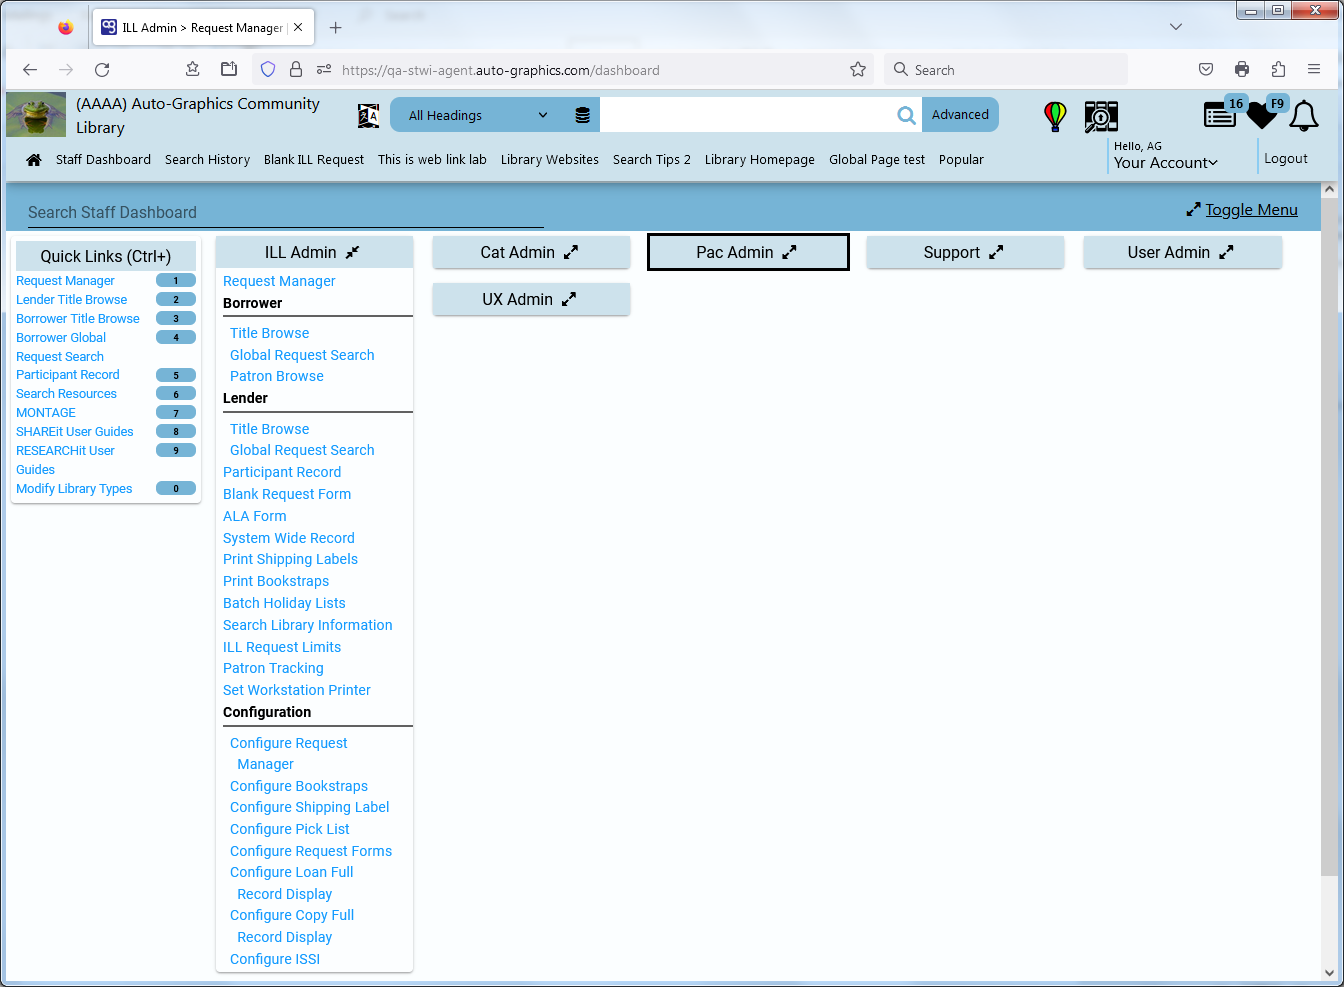Close the ILL Admin browser tab
The height and width of the screenshot is (987, 1344).
click(298, 28)
